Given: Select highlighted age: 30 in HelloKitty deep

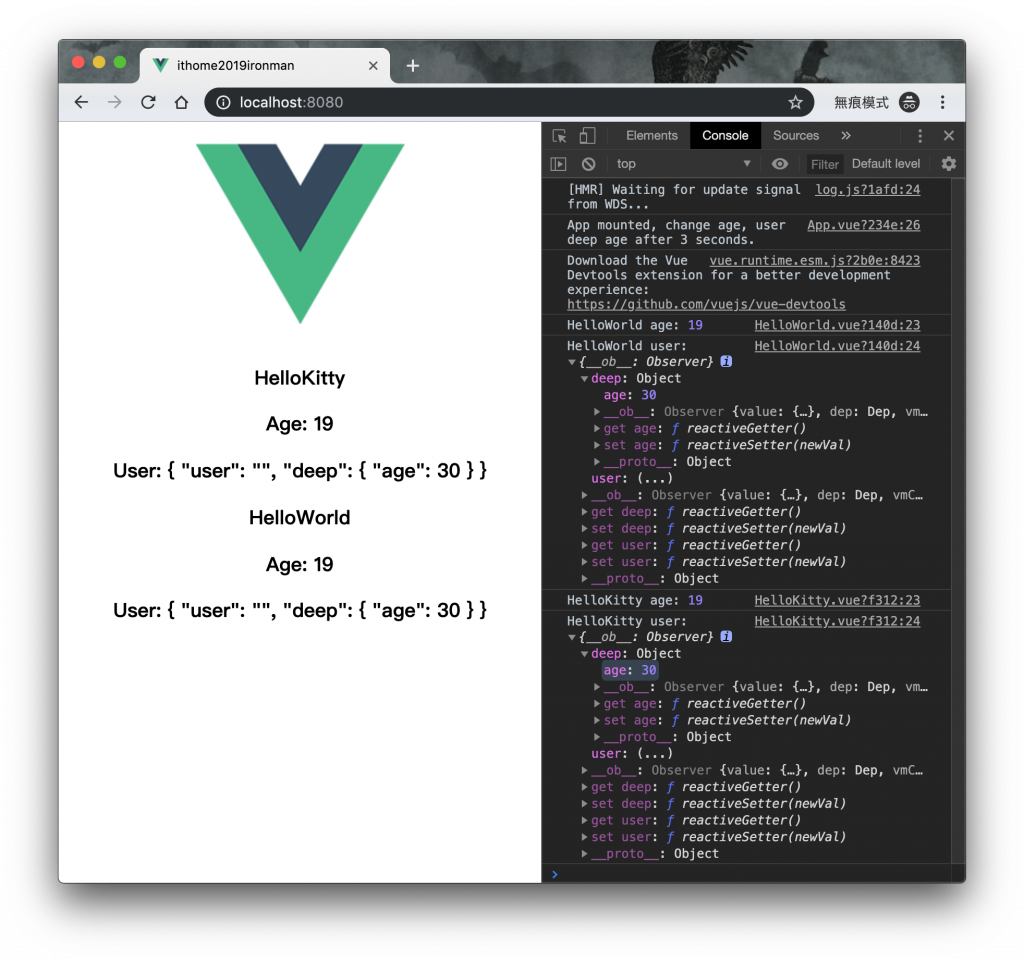Looking at the screenshot, I should pos(630,671).
